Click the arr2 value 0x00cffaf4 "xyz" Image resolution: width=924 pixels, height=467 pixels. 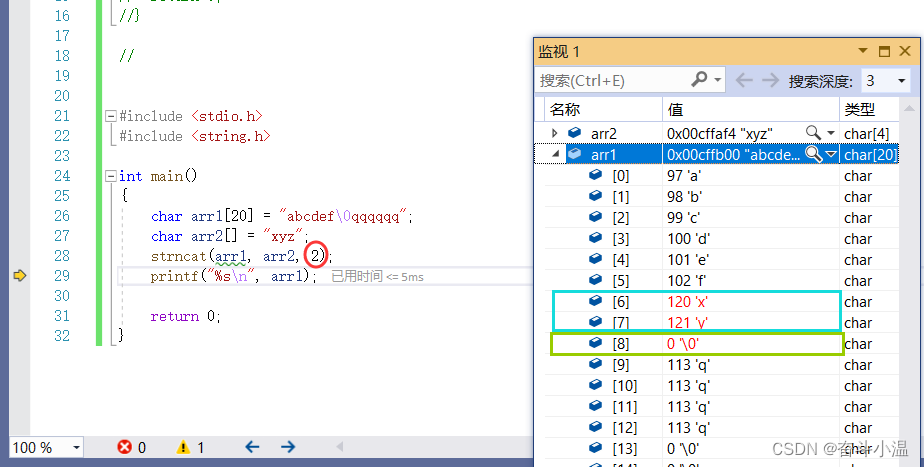720,134
